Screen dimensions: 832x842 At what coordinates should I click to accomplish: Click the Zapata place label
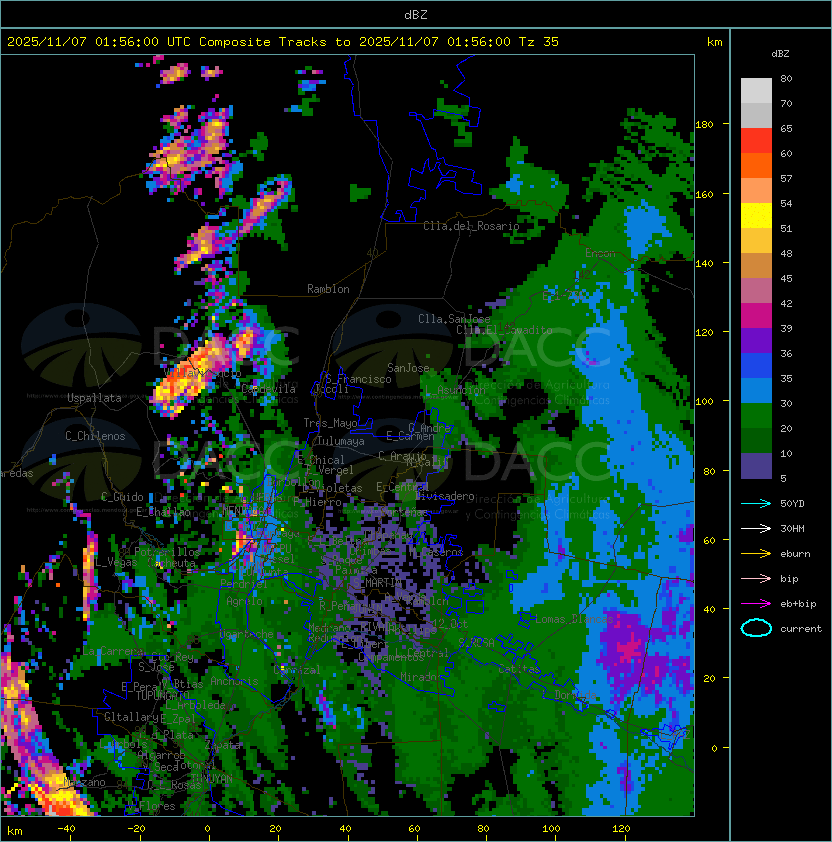[222, 745]
